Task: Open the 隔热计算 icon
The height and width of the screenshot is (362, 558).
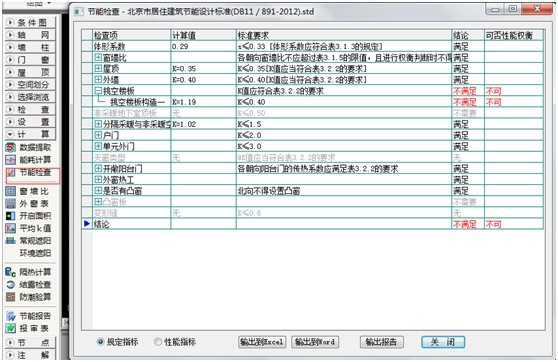Action: click(x=11, y=272)
